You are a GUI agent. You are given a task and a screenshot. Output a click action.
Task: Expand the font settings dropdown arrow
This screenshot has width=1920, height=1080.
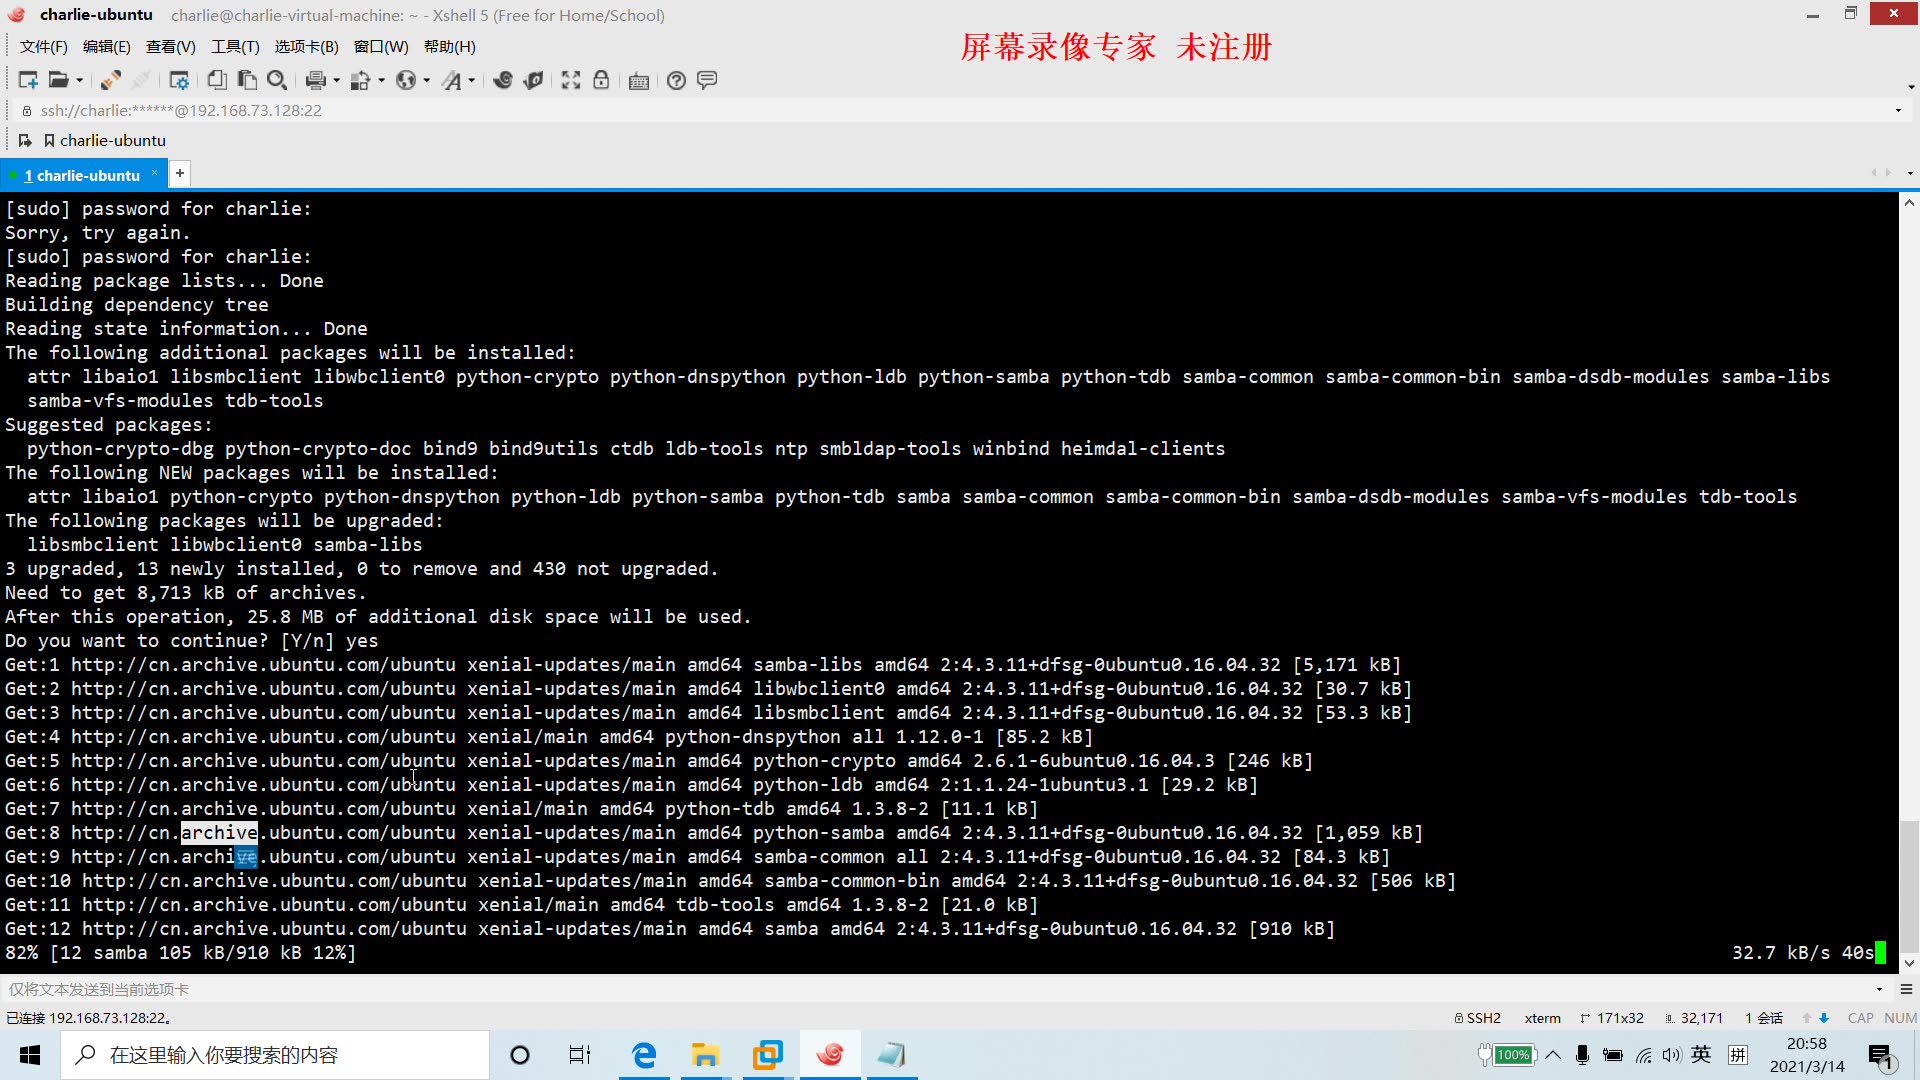[x=471, y=81]
